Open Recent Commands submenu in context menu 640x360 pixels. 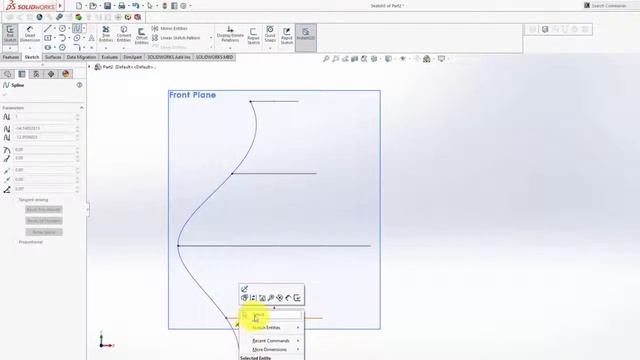(271, 340)
